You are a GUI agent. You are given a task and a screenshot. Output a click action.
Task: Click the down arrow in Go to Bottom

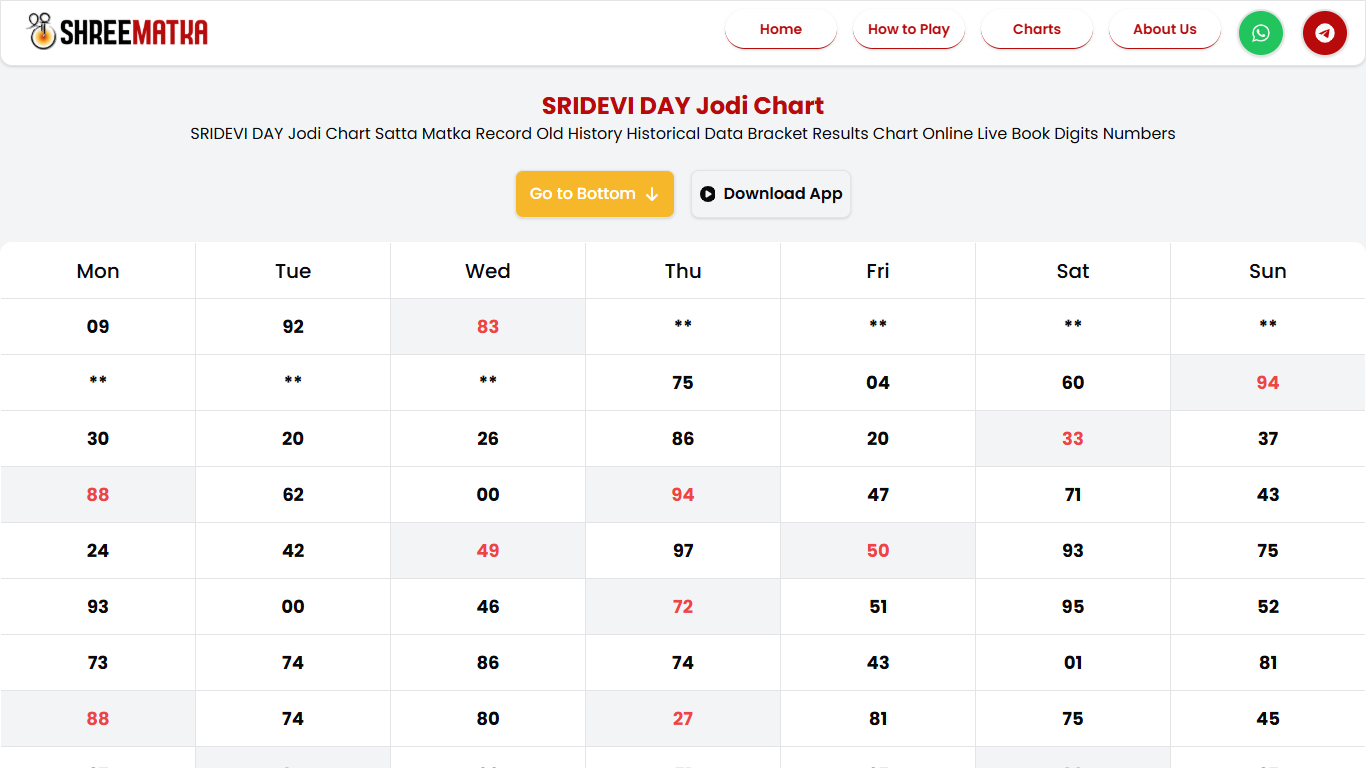[x=652, y=194]
